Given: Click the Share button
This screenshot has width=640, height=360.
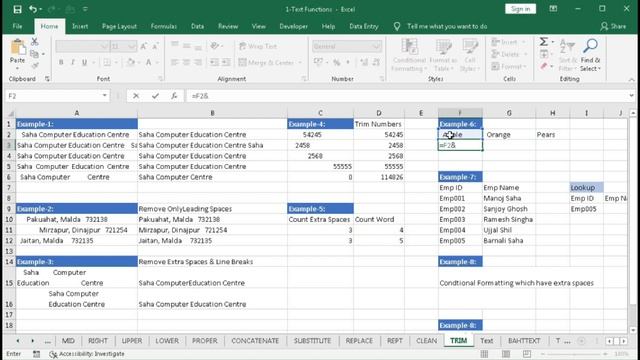Looking at the screenshot, I should click(613, 26).
